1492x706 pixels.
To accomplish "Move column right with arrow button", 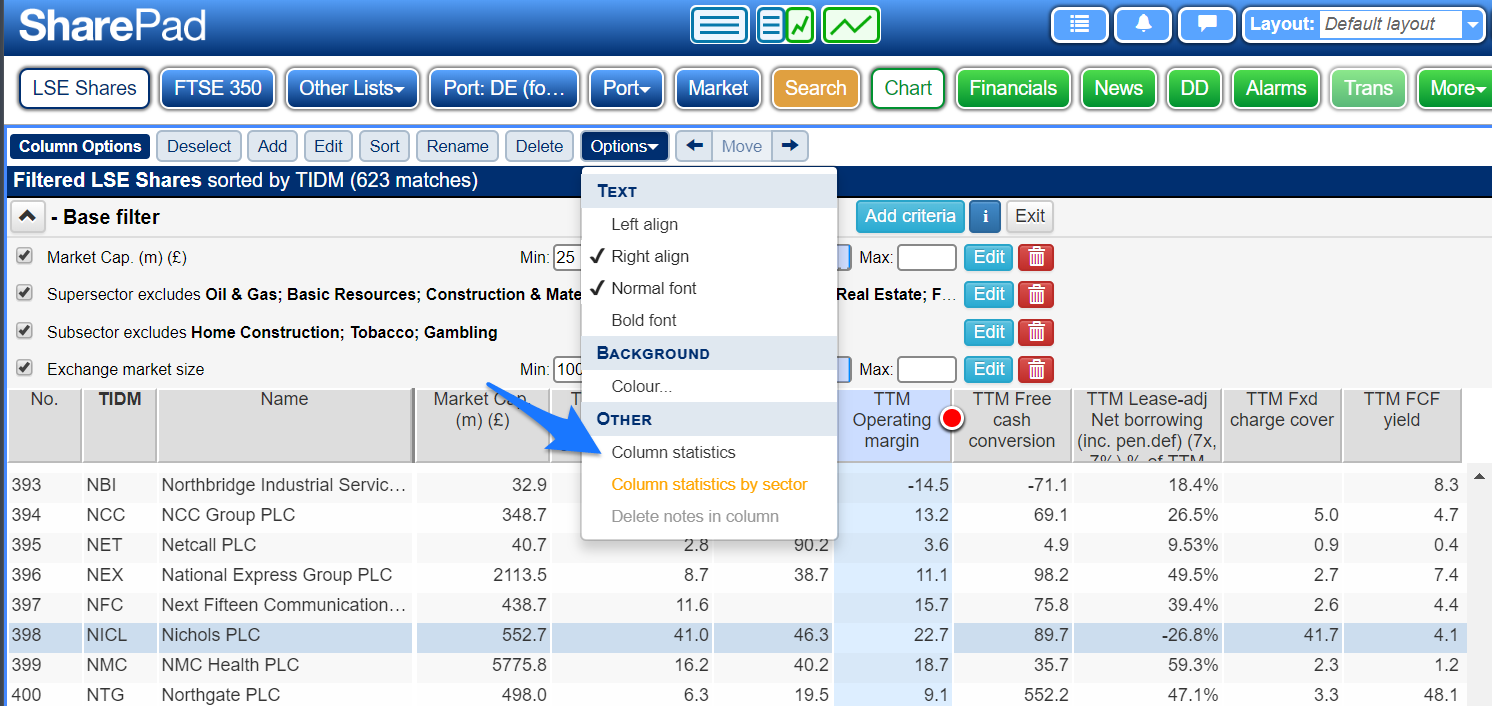I will pos(790,146).
